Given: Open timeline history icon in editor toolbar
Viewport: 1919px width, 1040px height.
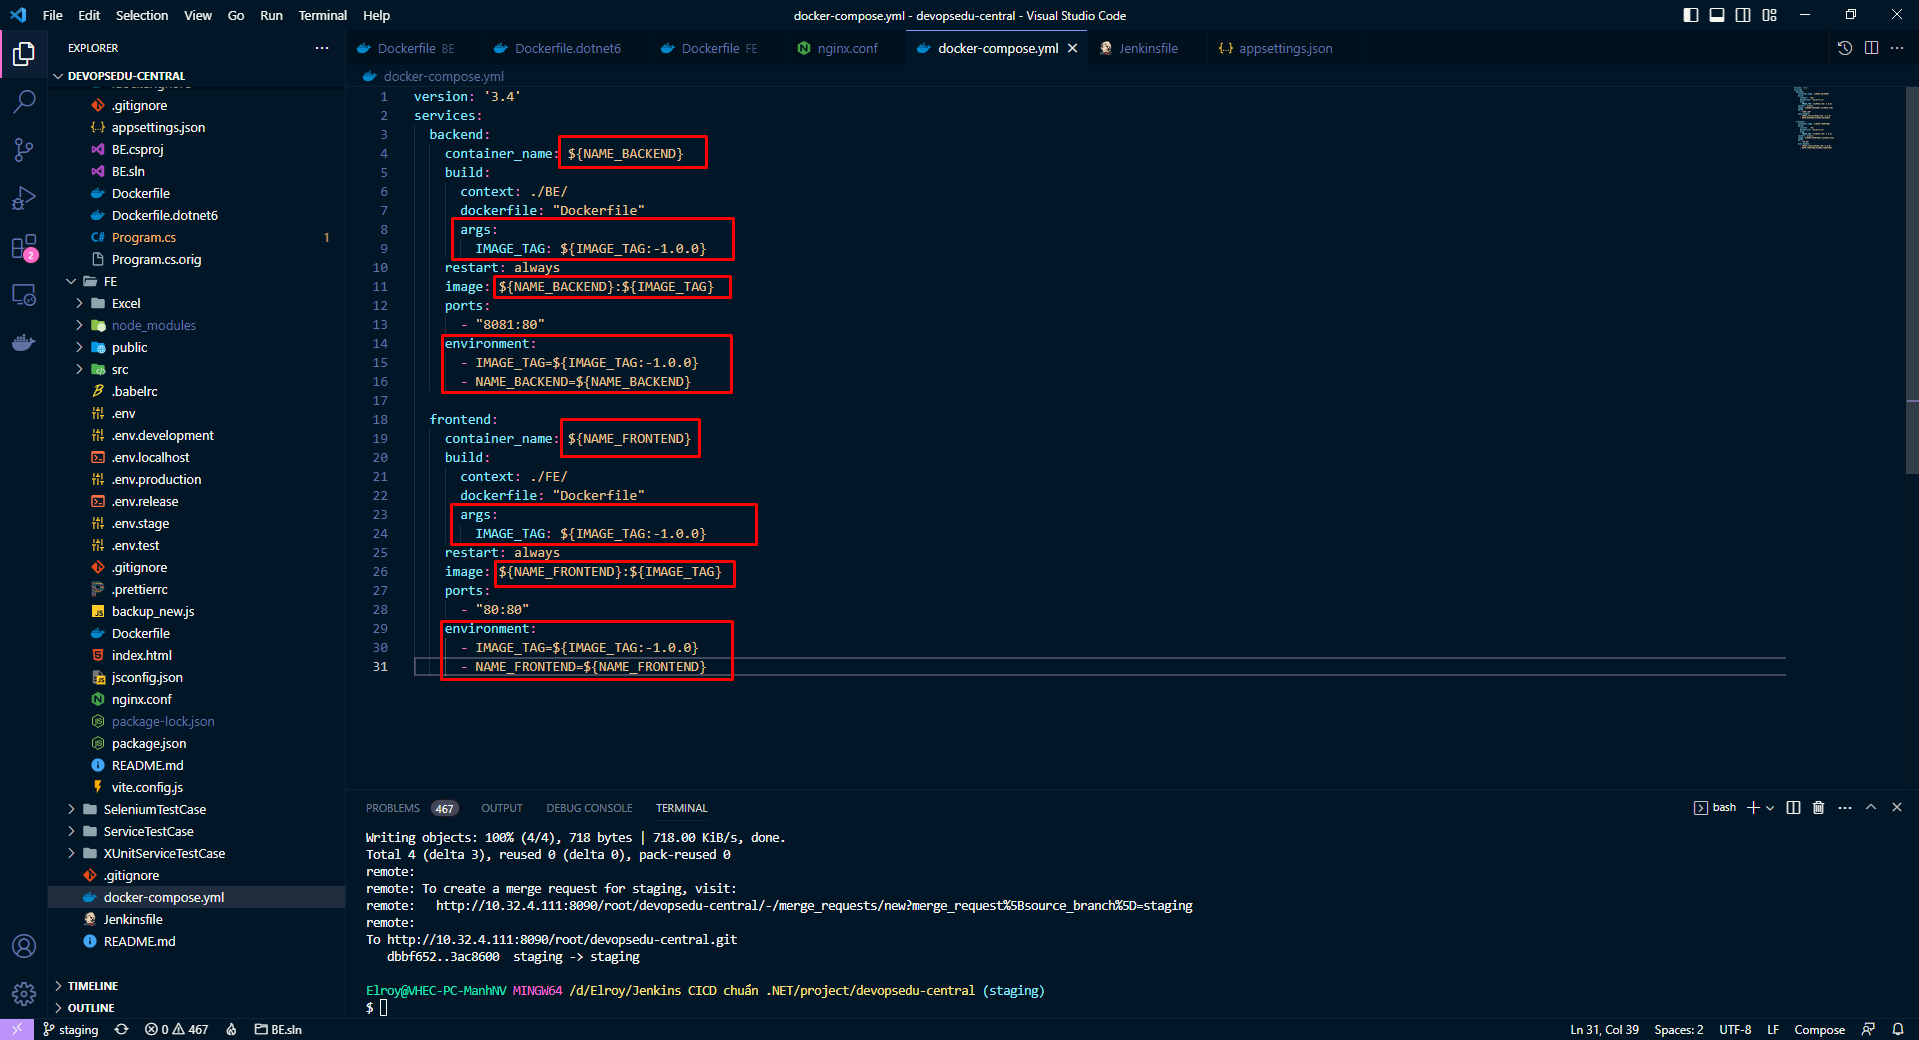Looking at the screenshot, I should (1845, 48).
